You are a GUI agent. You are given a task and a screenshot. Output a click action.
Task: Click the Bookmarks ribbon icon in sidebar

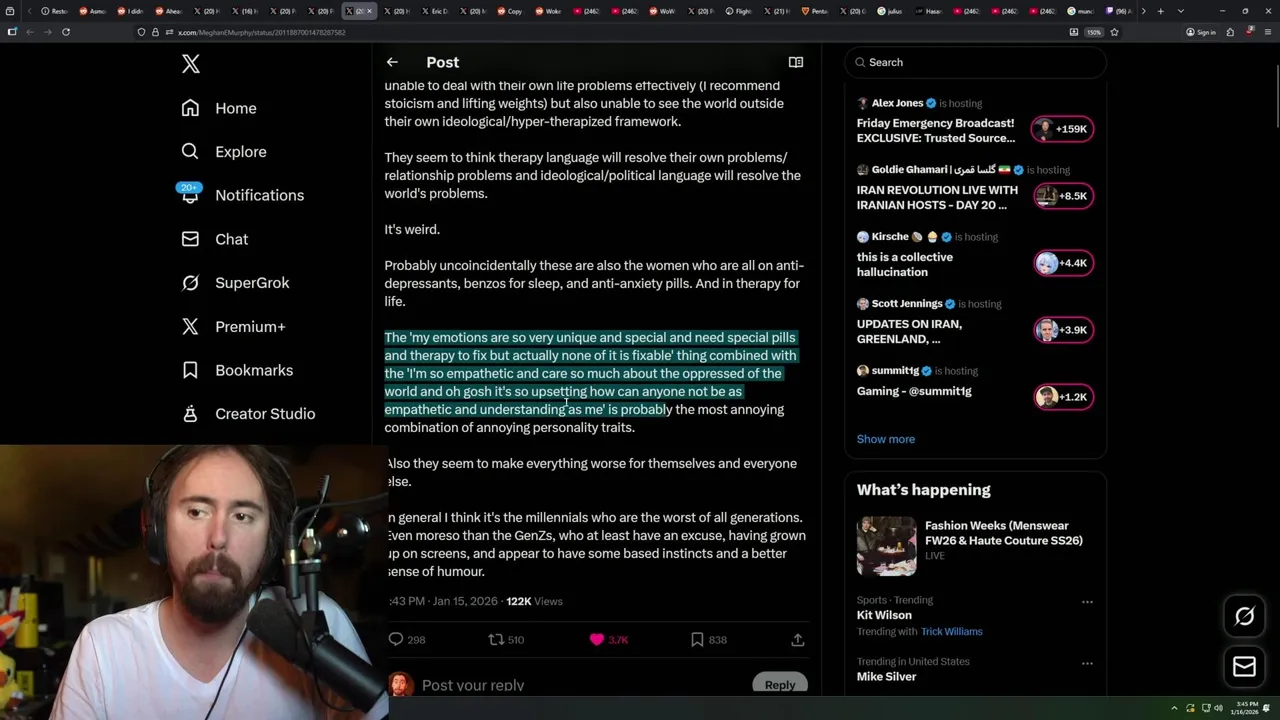[190, 370]
